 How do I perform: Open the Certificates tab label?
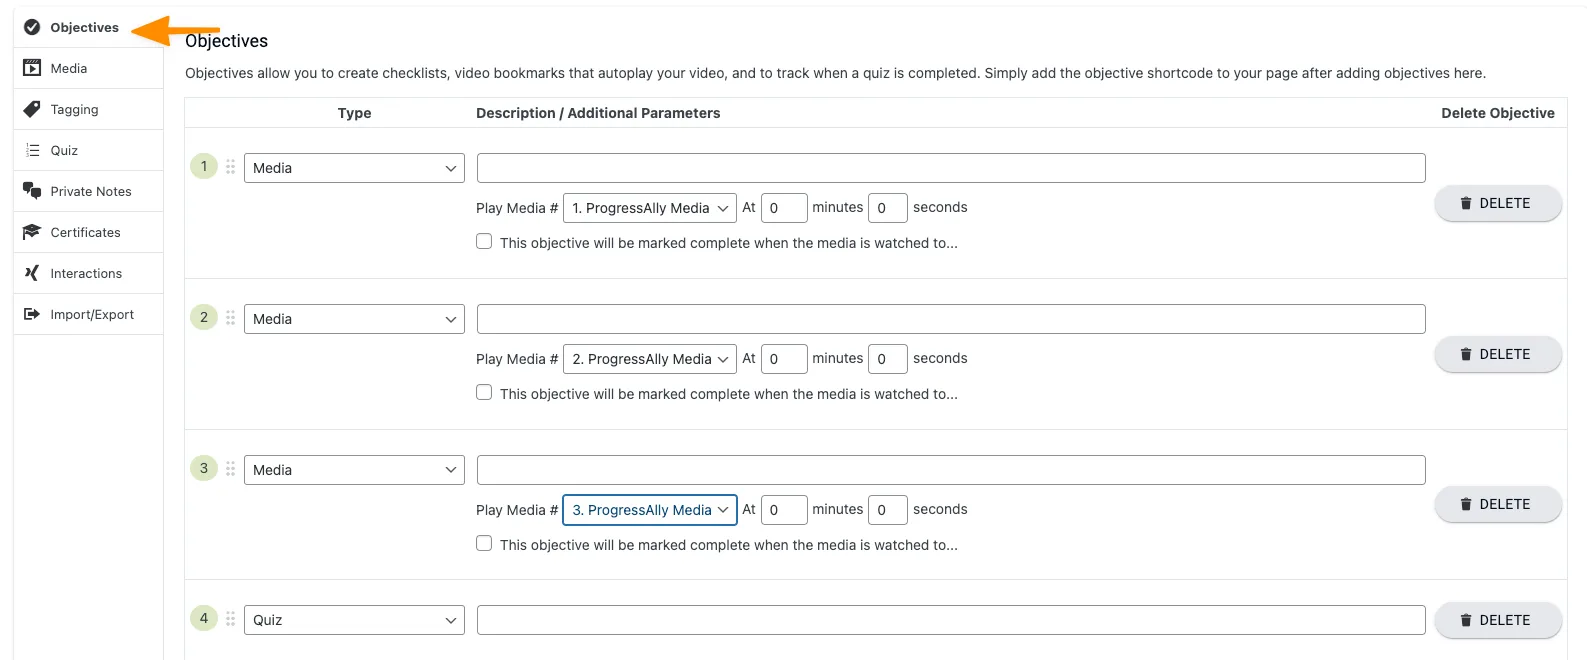[86, 232]
